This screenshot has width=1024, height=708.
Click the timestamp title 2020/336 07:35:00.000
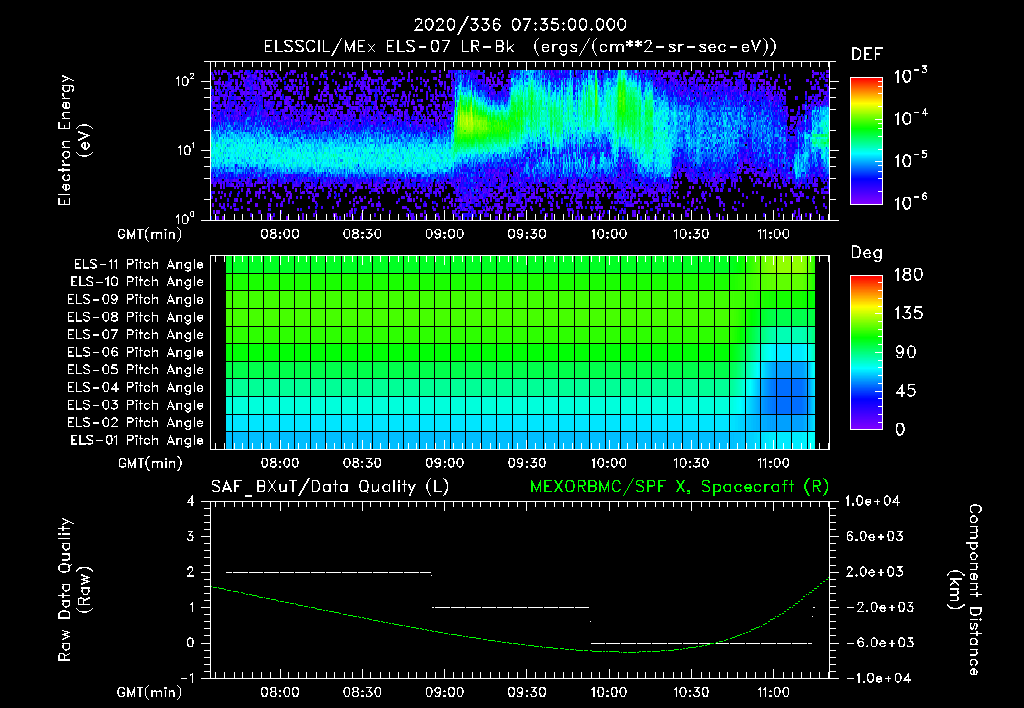tap(520, 25)
